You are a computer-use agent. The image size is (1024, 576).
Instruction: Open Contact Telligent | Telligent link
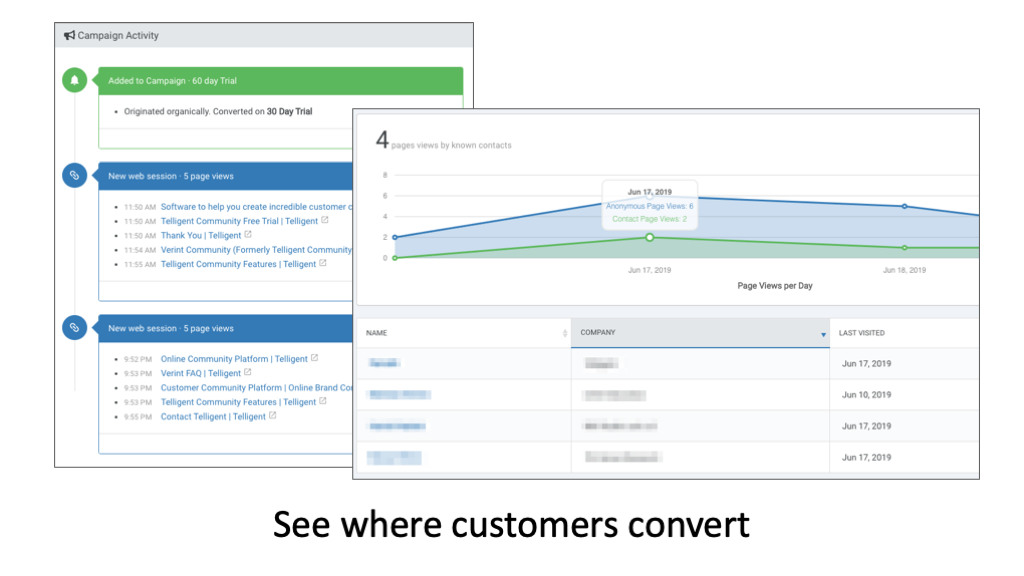click(213, 417)
